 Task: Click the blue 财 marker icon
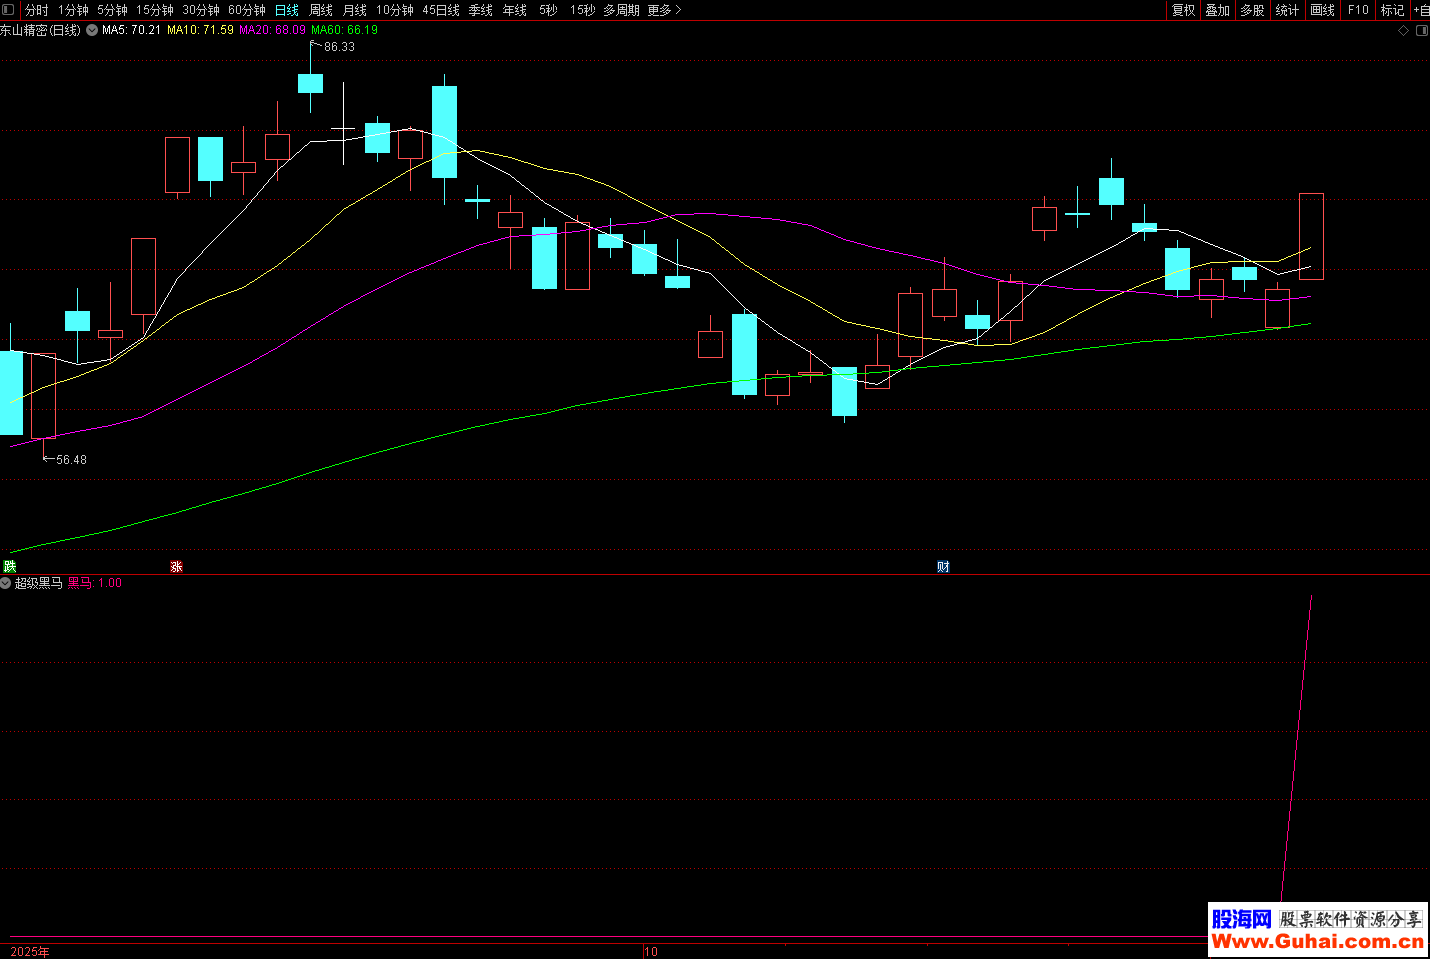(x=943, y=567)
